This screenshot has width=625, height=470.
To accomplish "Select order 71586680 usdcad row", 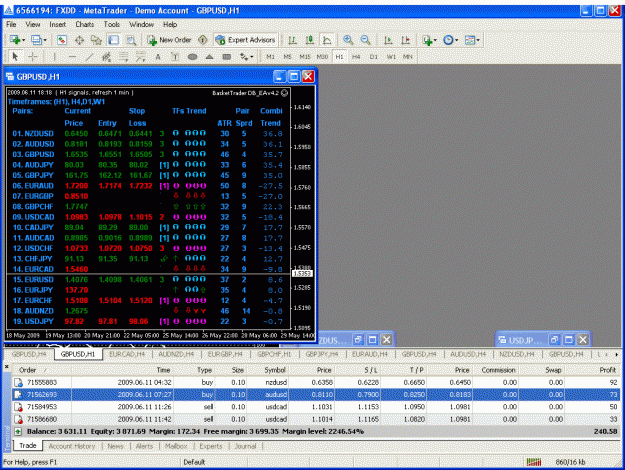I will [316, 419].
